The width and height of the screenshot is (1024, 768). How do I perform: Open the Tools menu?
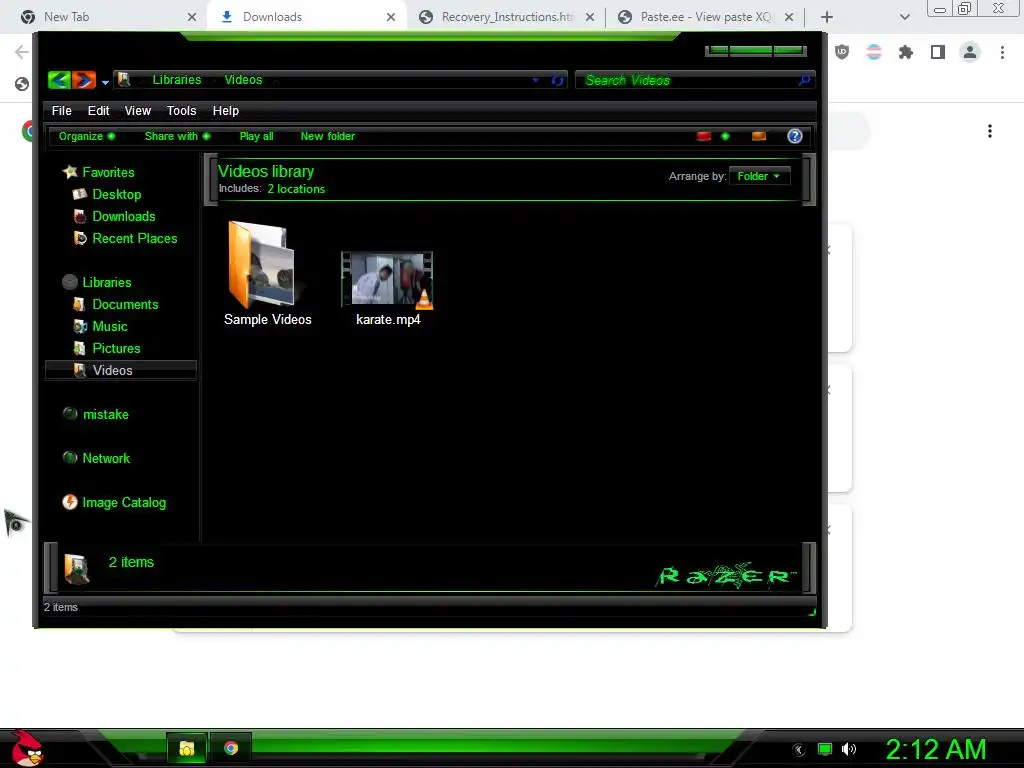(182, 110)
